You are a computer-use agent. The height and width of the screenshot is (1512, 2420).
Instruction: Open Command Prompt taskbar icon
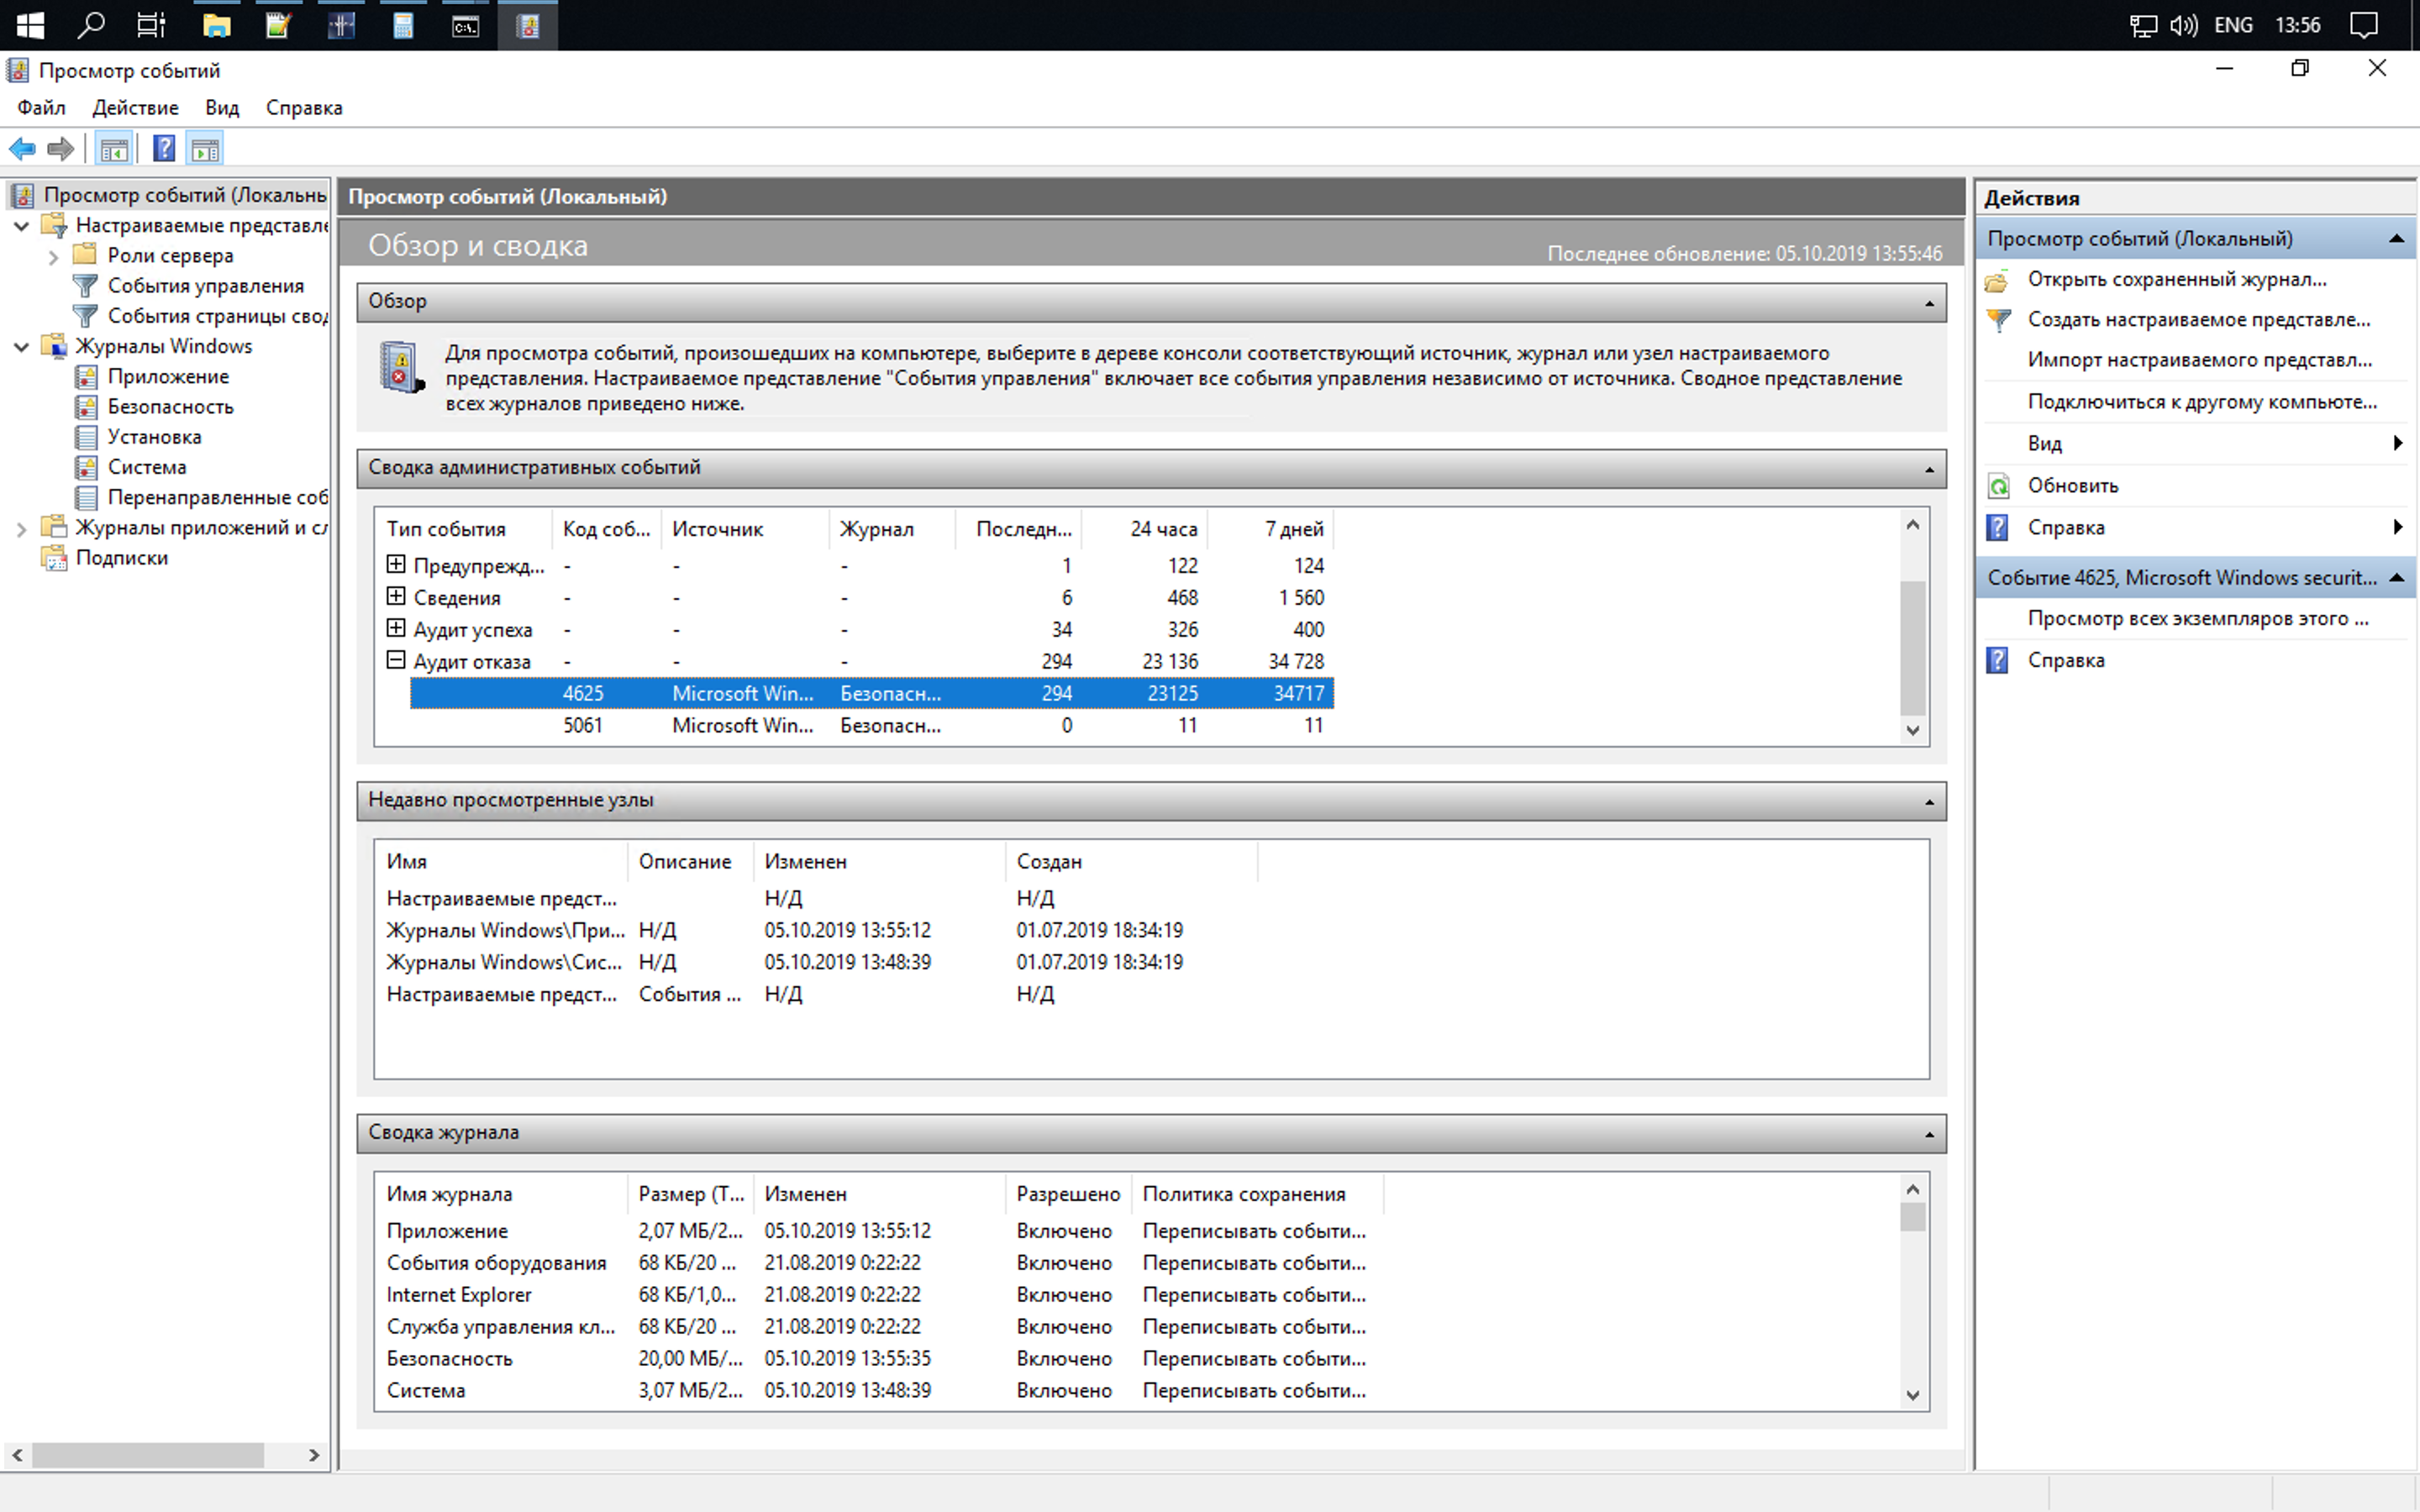(466, 25)
